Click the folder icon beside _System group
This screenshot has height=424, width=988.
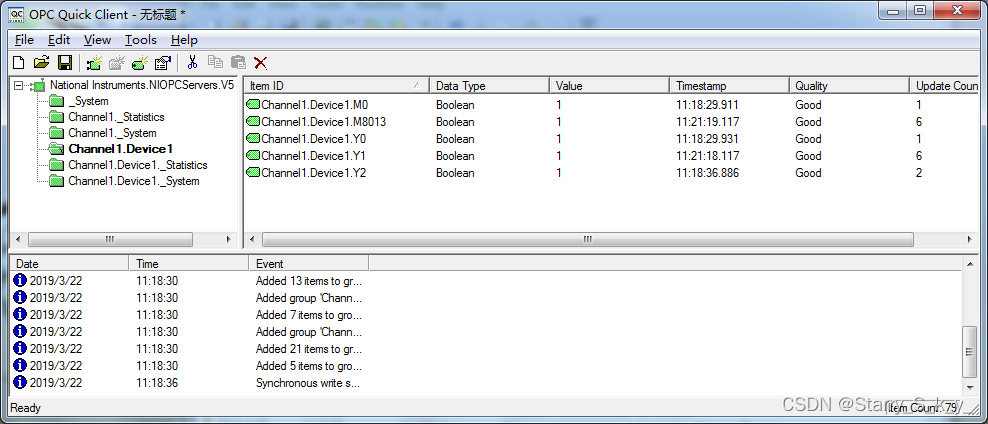[57, 101]
